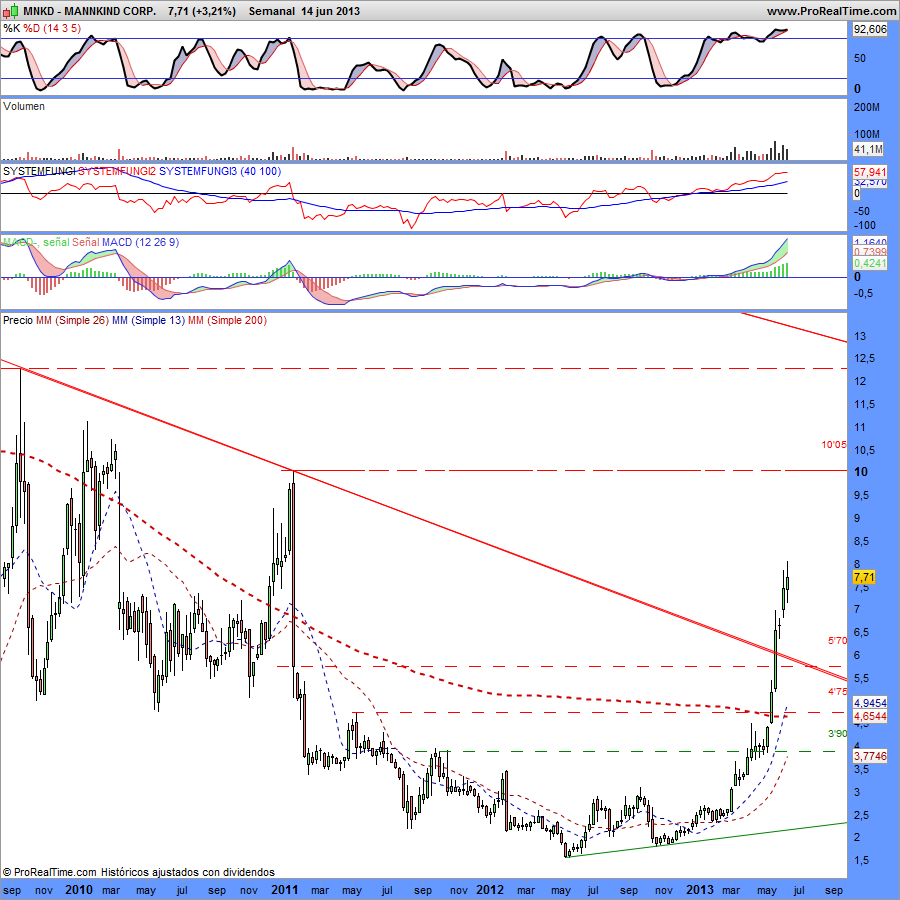The image size is (900, 900).
Task: Click the 3,7746 average value tag
Action: click(x=870, y=756)
